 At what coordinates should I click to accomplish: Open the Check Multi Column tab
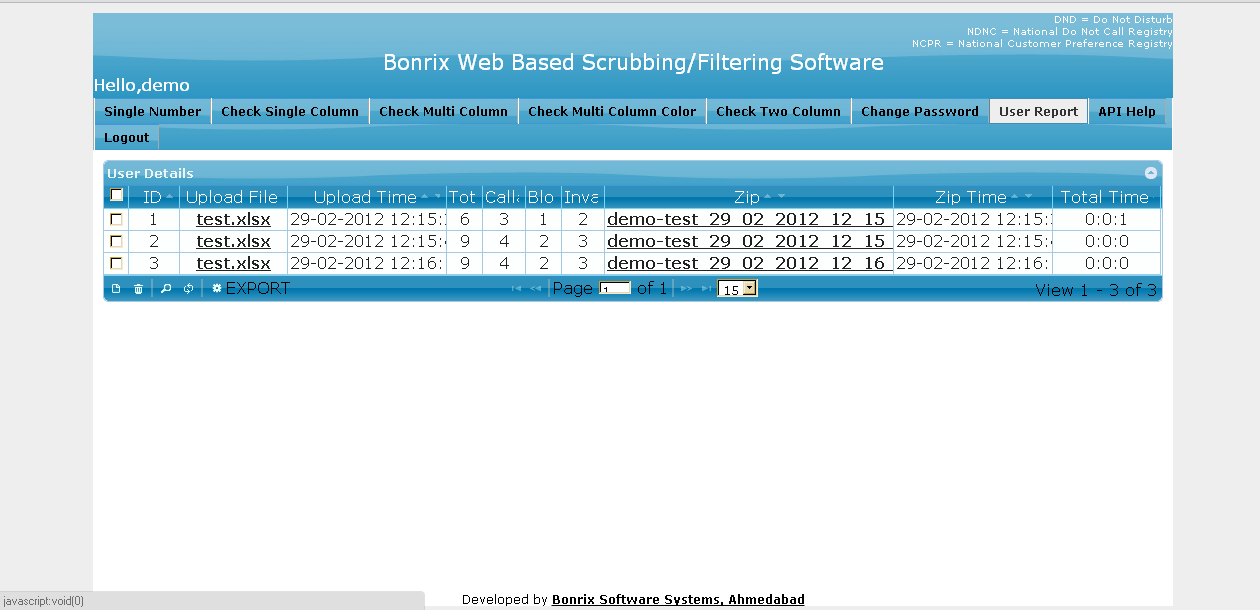pyautogui.click(x=444, y=111)
